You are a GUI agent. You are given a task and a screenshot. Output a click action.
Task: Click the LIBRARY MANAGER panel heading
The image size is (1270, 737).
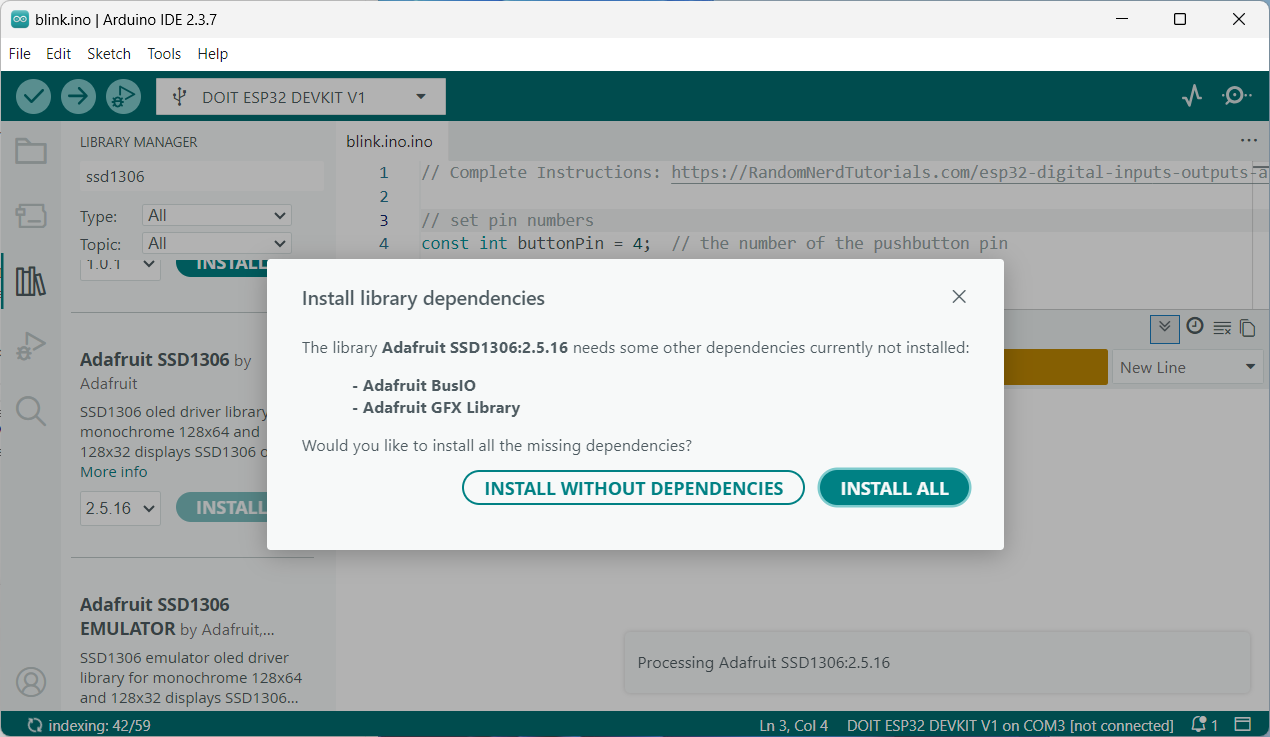139,142
